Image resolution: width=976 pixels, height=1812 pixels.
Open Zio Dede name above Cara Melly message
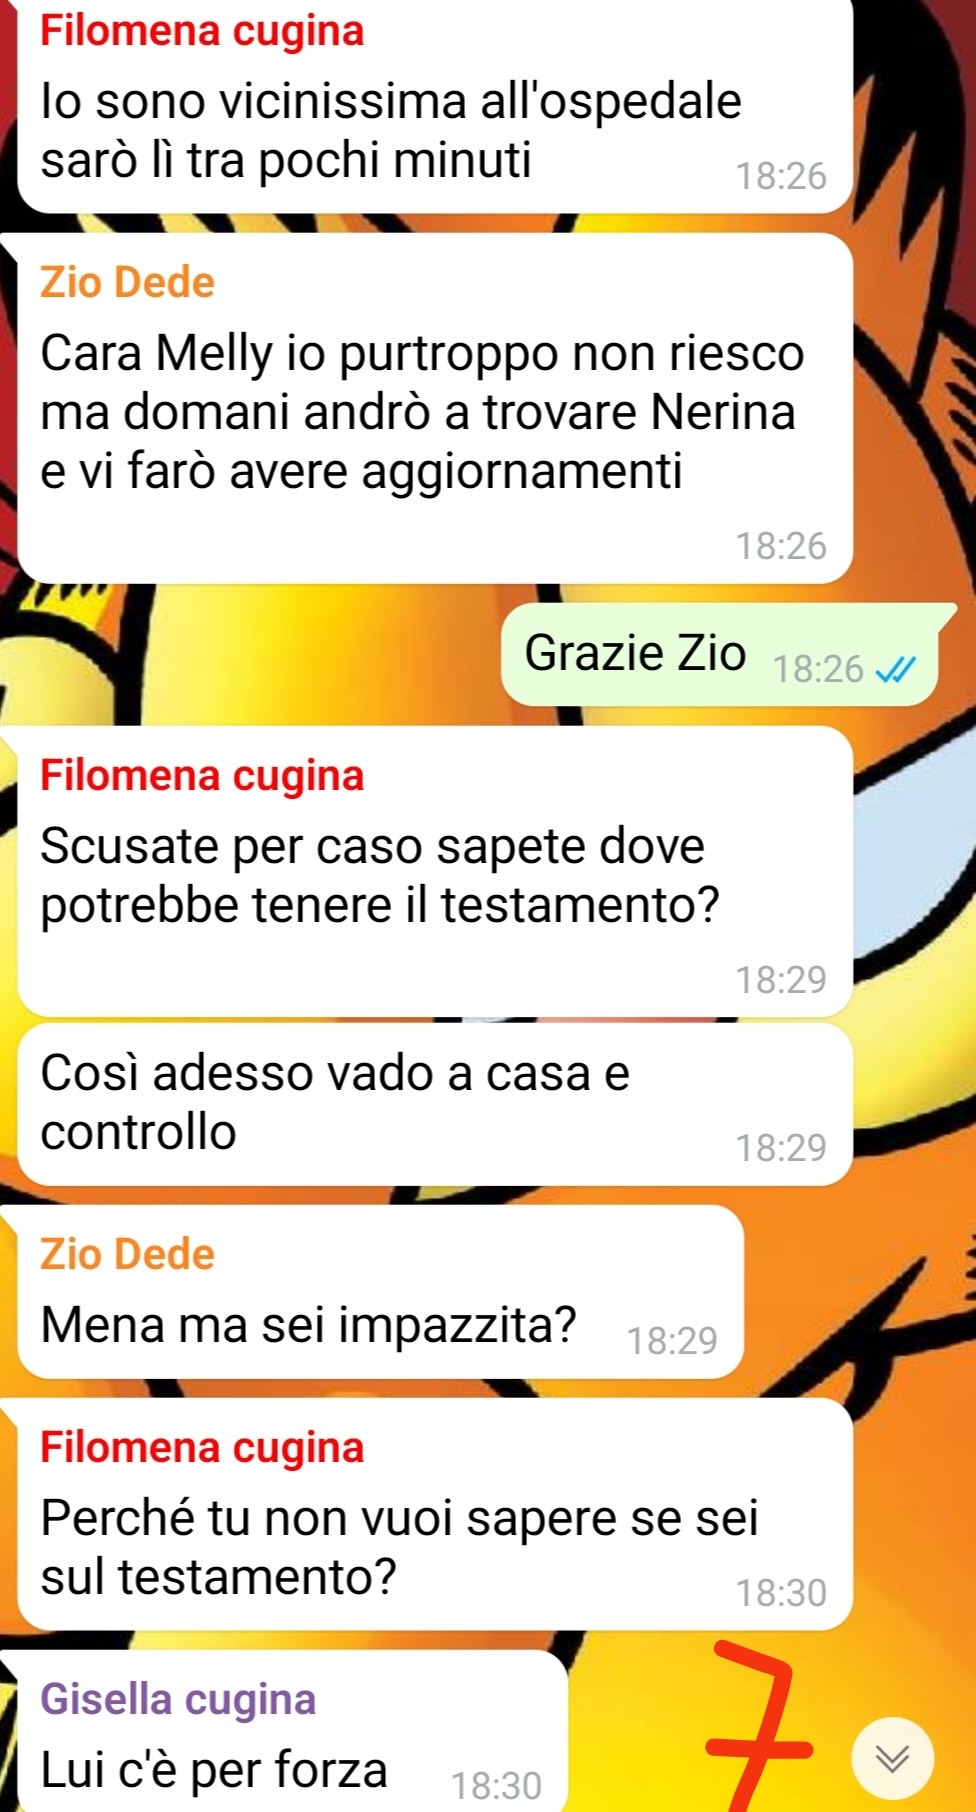[x=127, y=282]
